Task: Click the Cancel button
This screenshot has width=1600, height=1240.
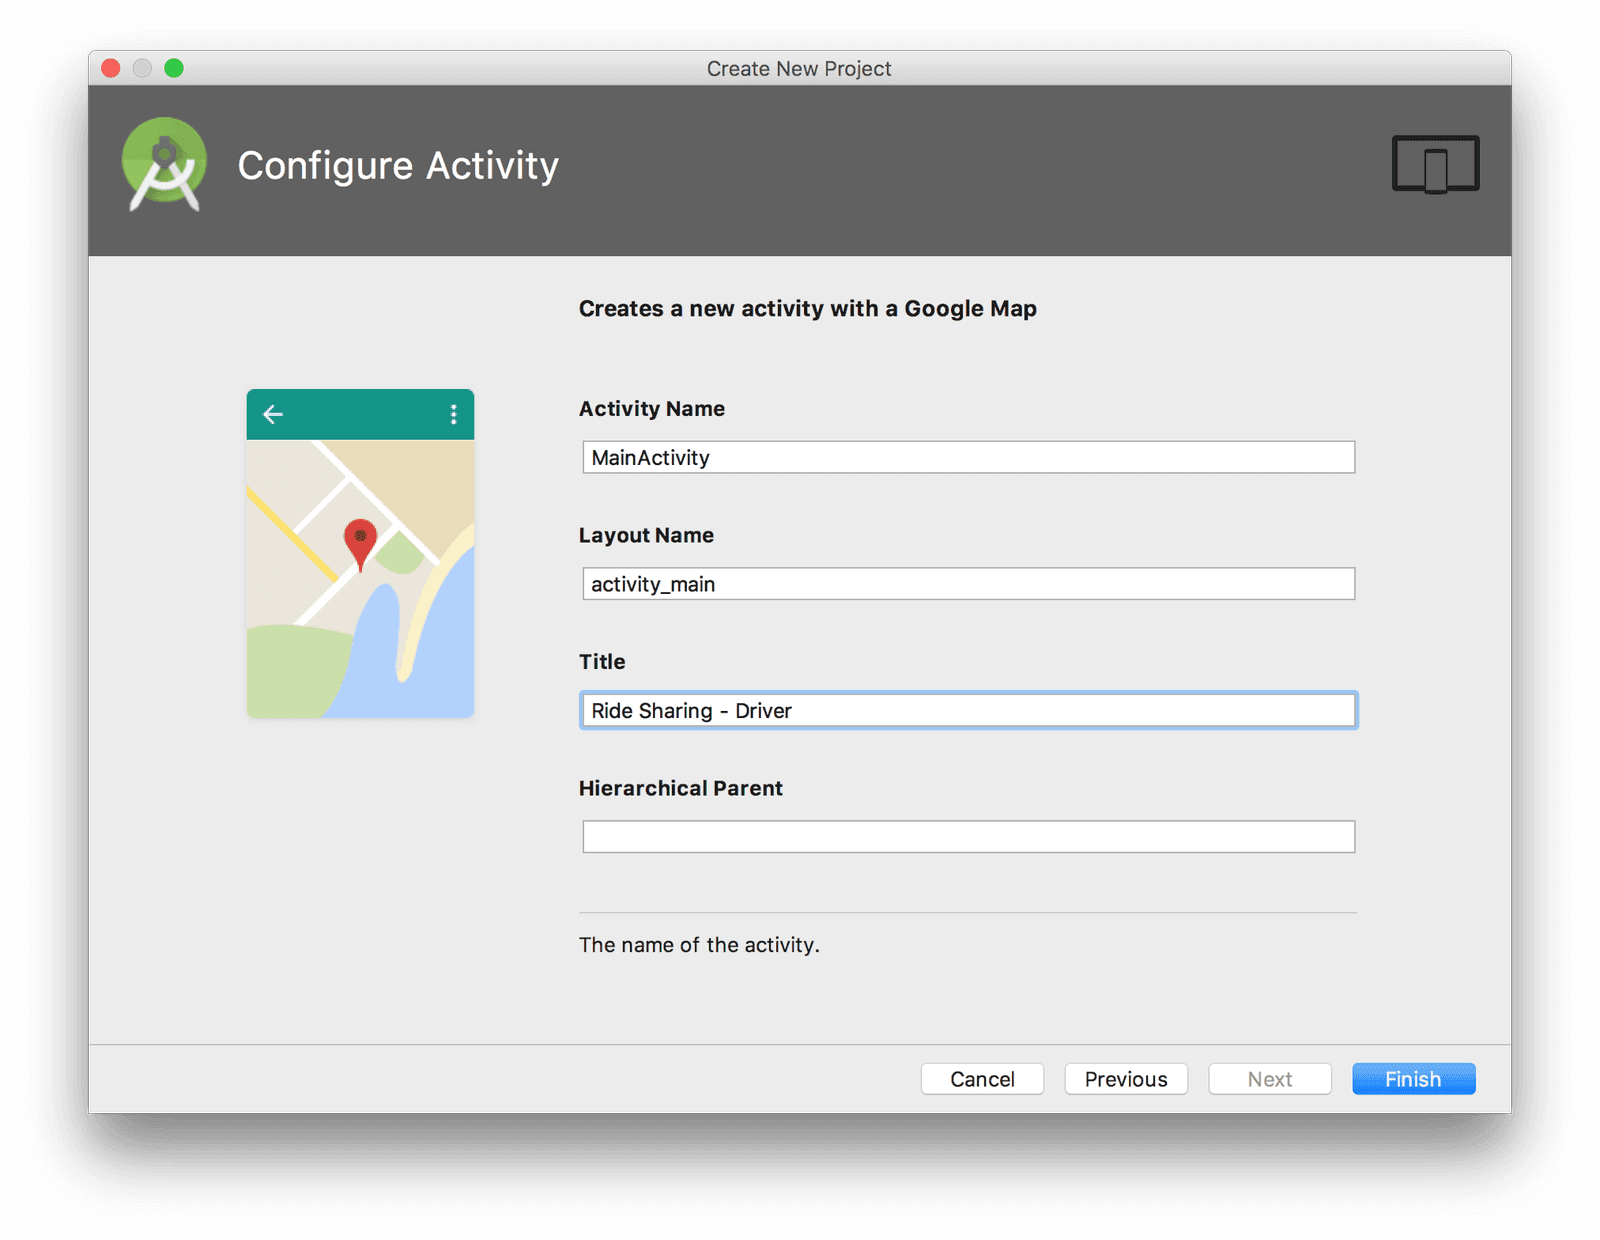Action: (982, 1078)
